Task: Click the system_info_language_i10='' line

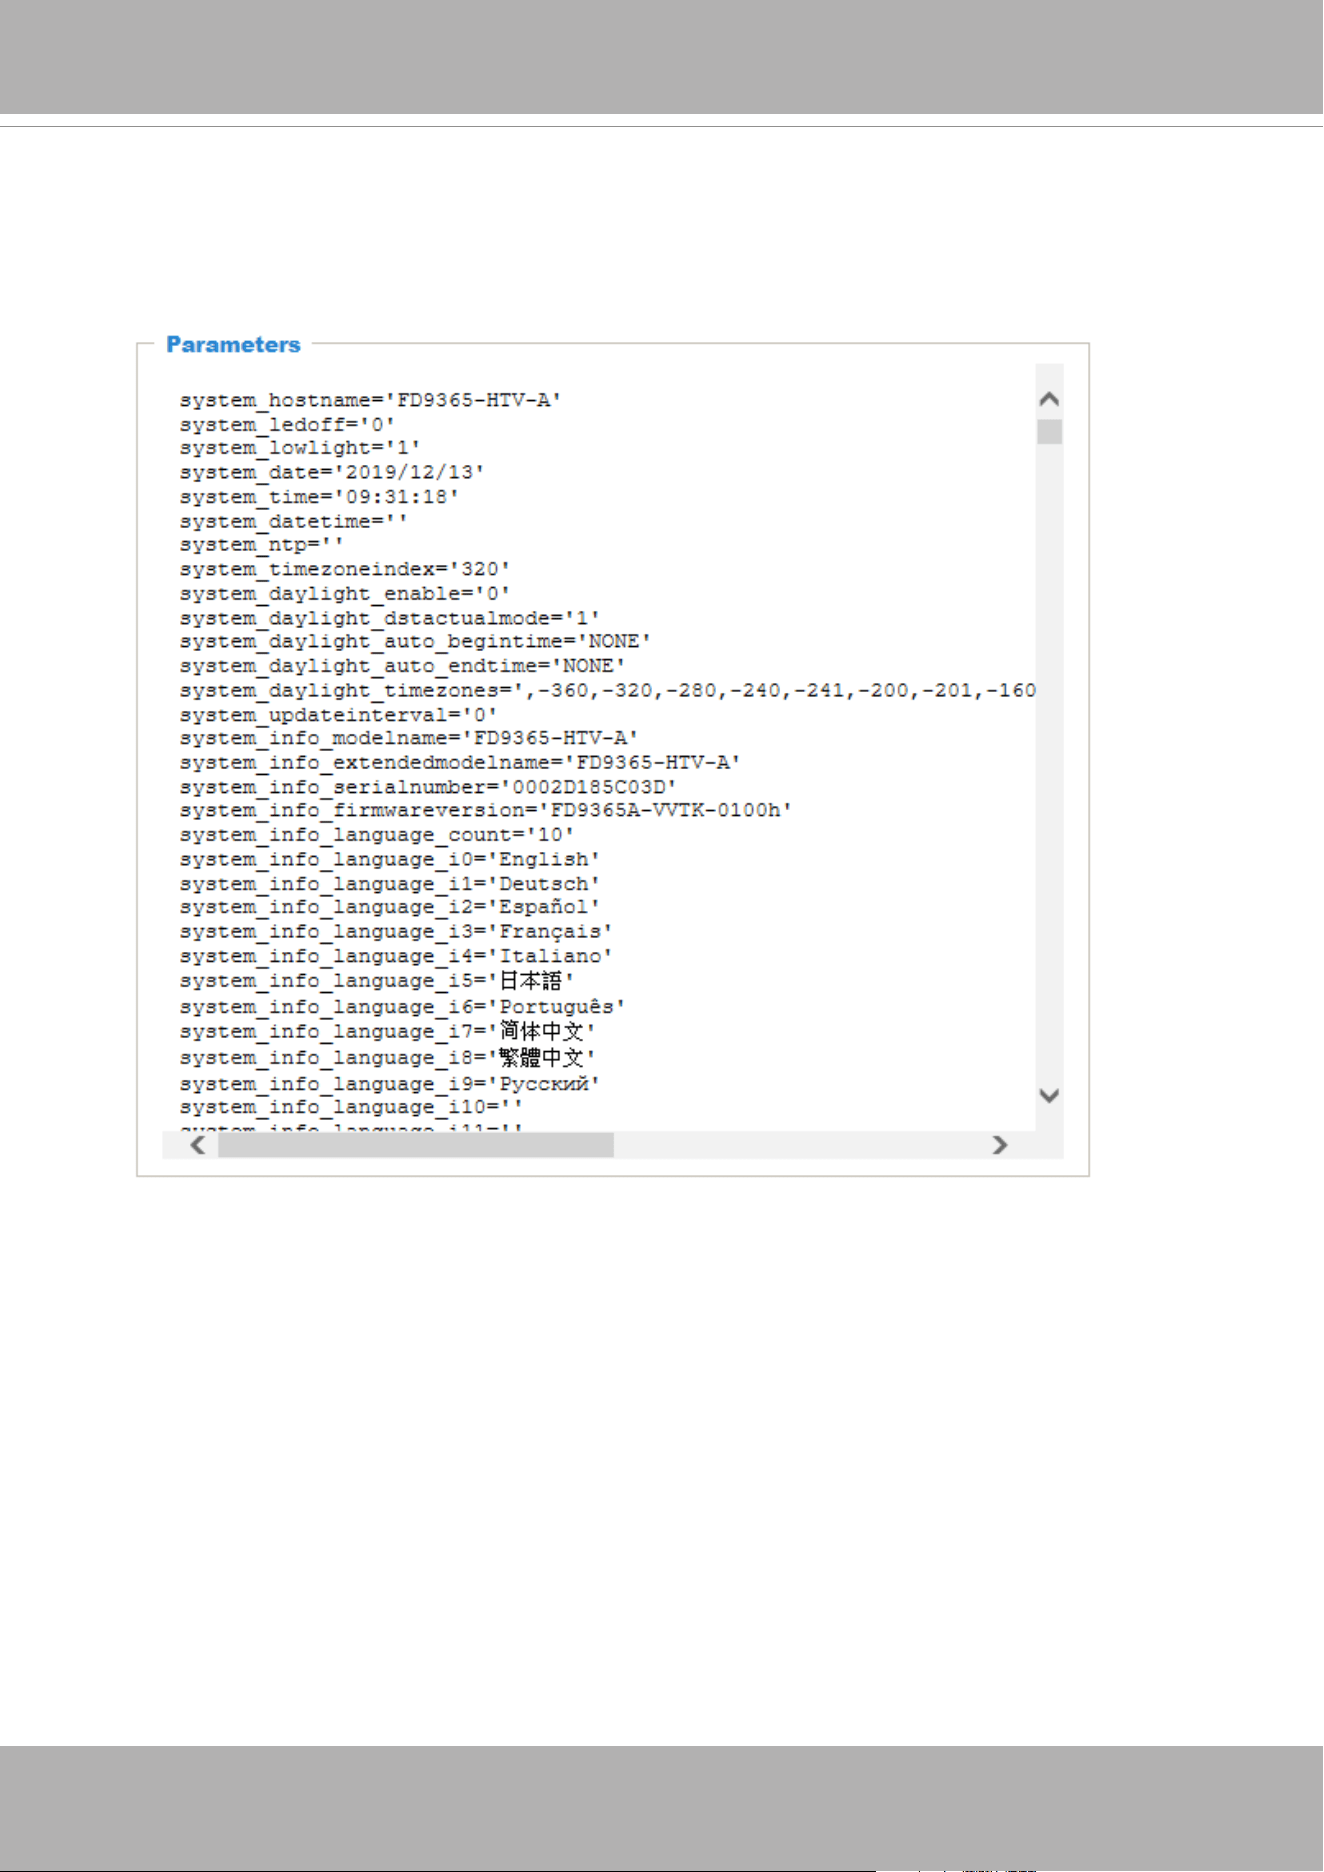Action: [351, 1108]
